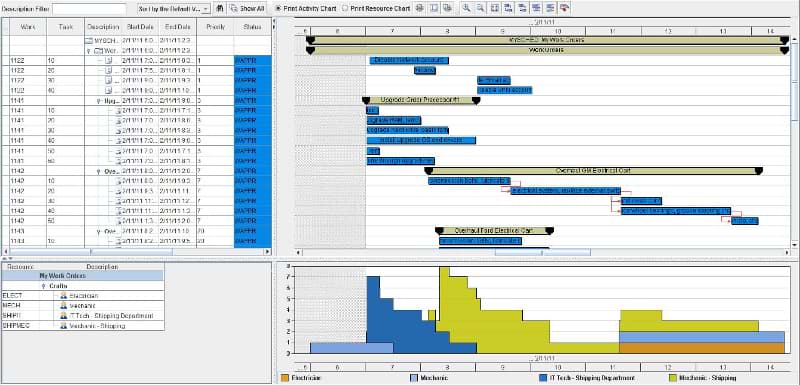Click into the Description Filter text field

coord(89,9)
